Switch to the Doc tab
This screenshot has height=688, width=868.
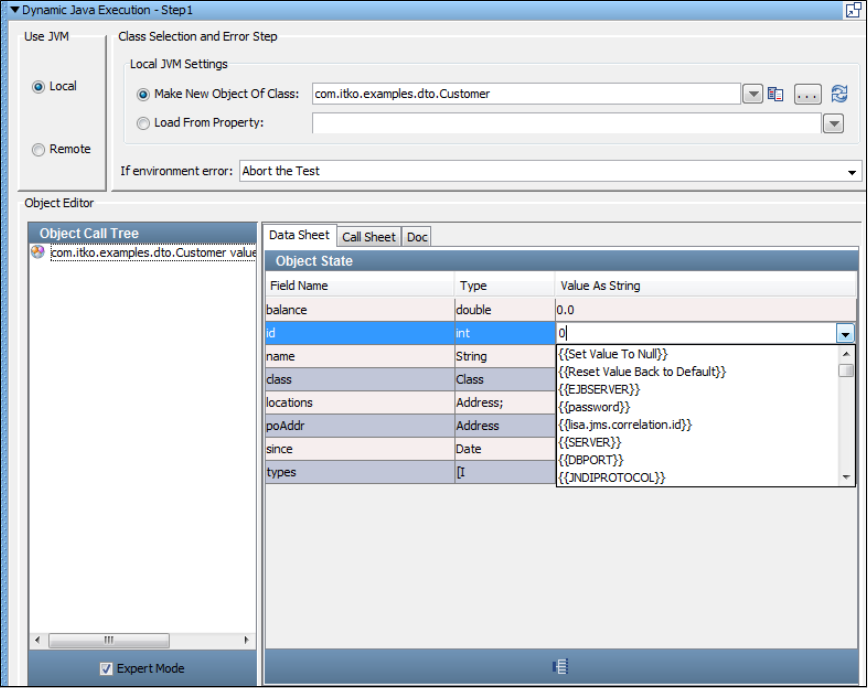tap(417, 237)
